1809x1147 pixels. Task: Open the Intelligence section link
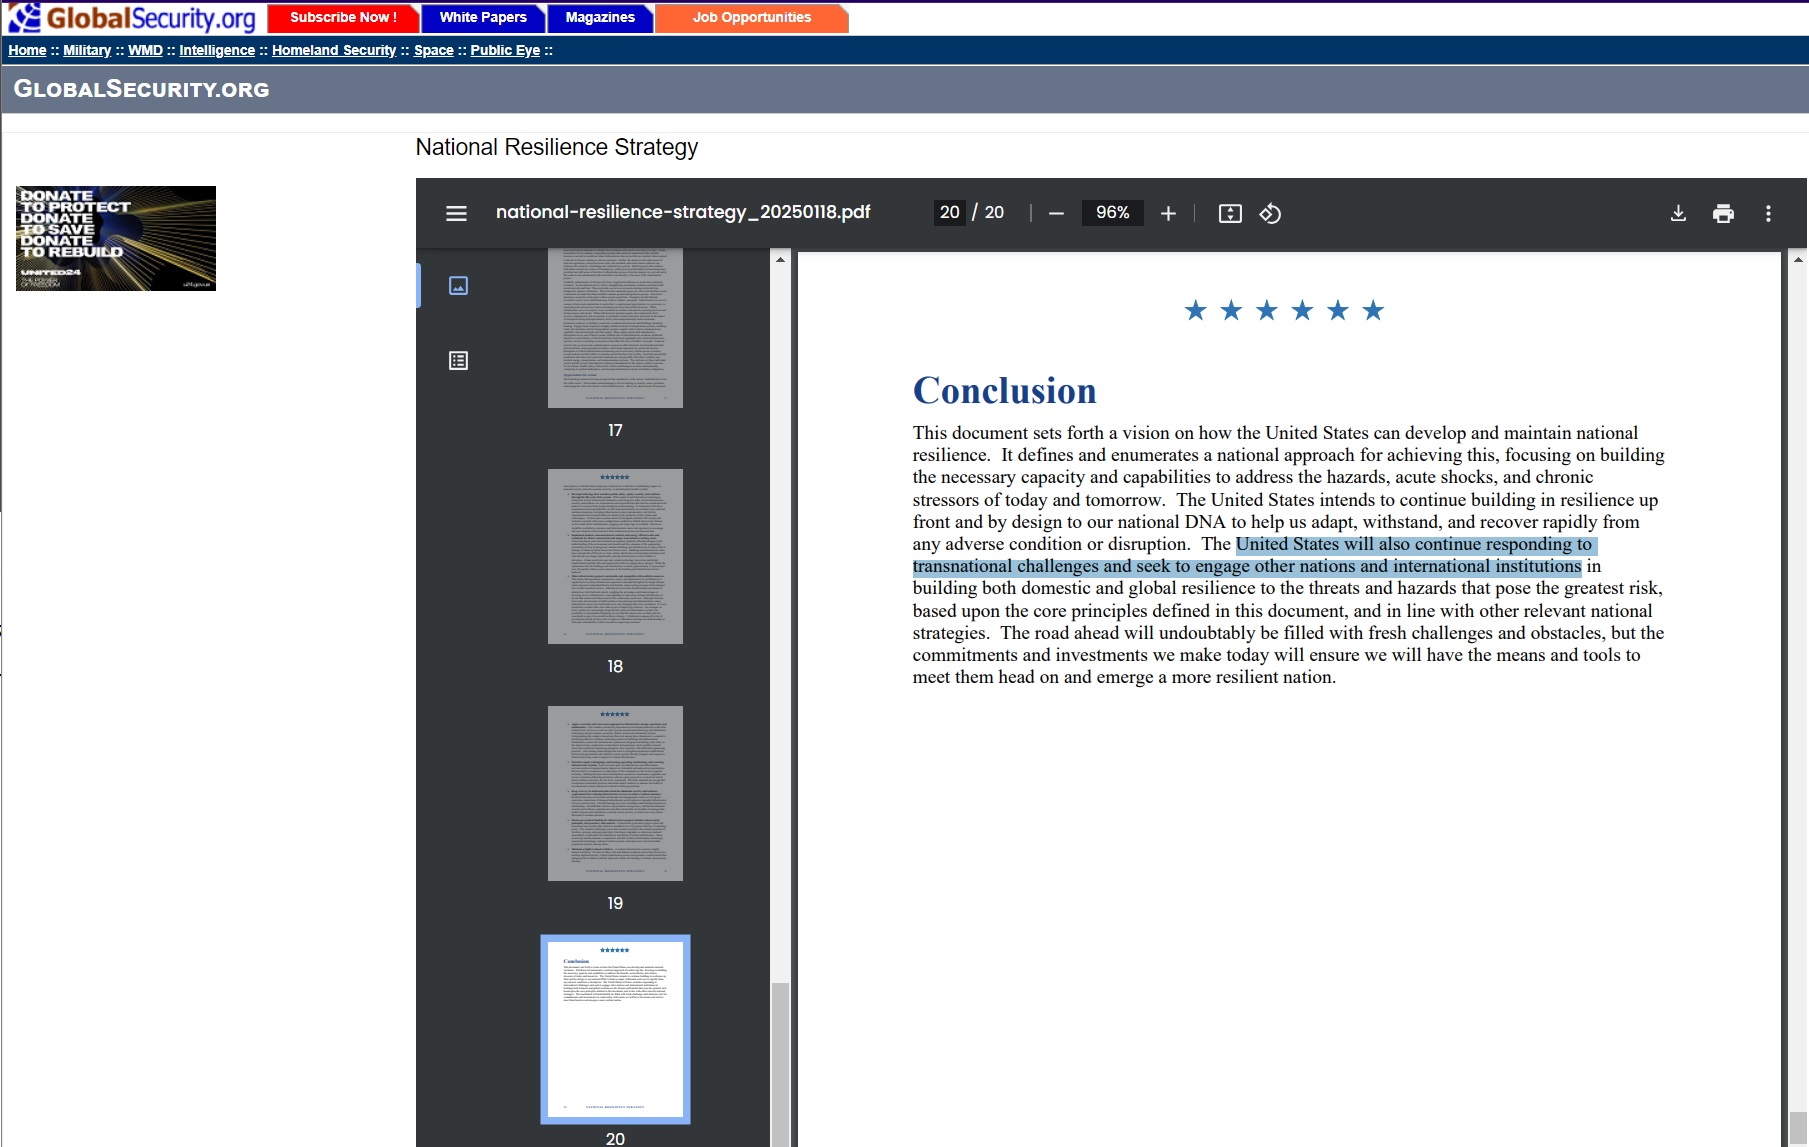[217, 50]
